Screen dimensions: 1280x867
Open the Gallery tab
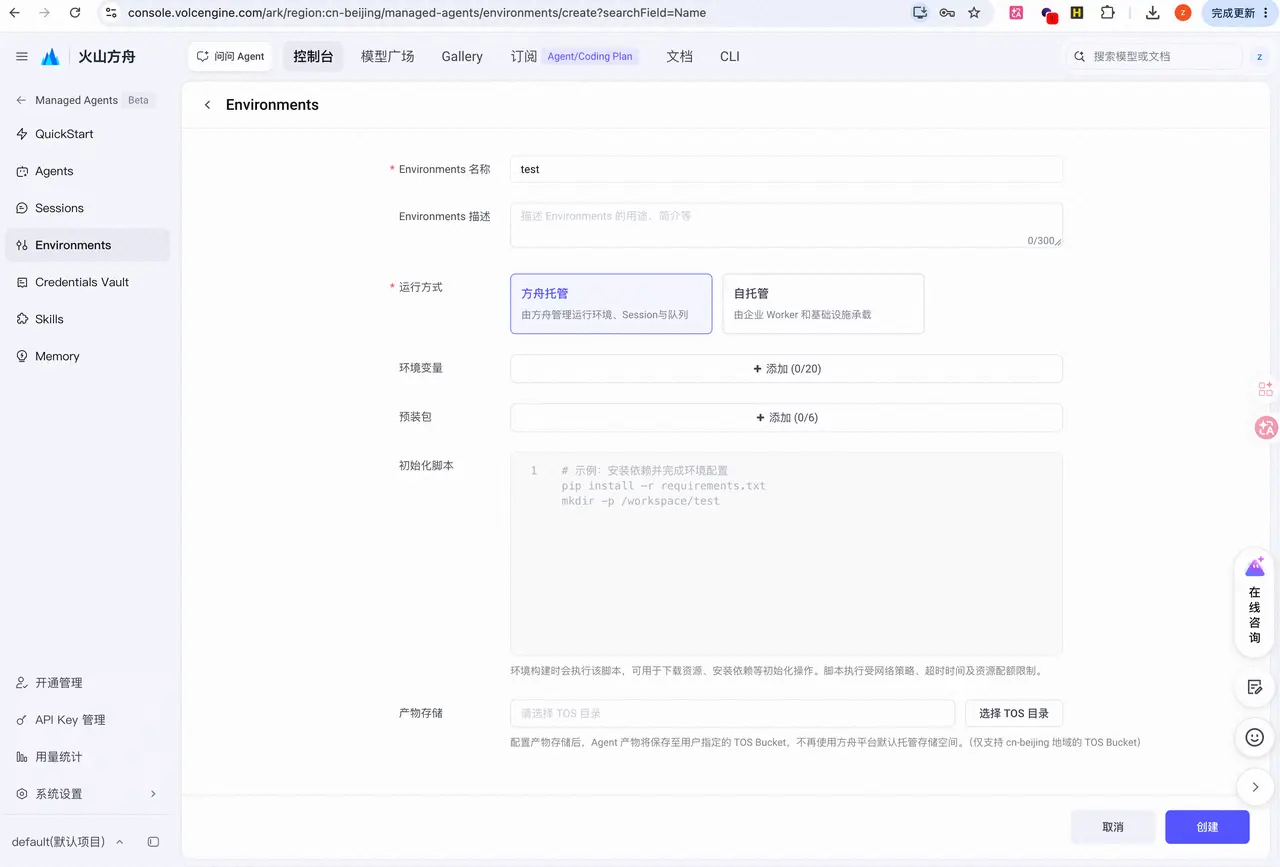[x=462, y=57]
